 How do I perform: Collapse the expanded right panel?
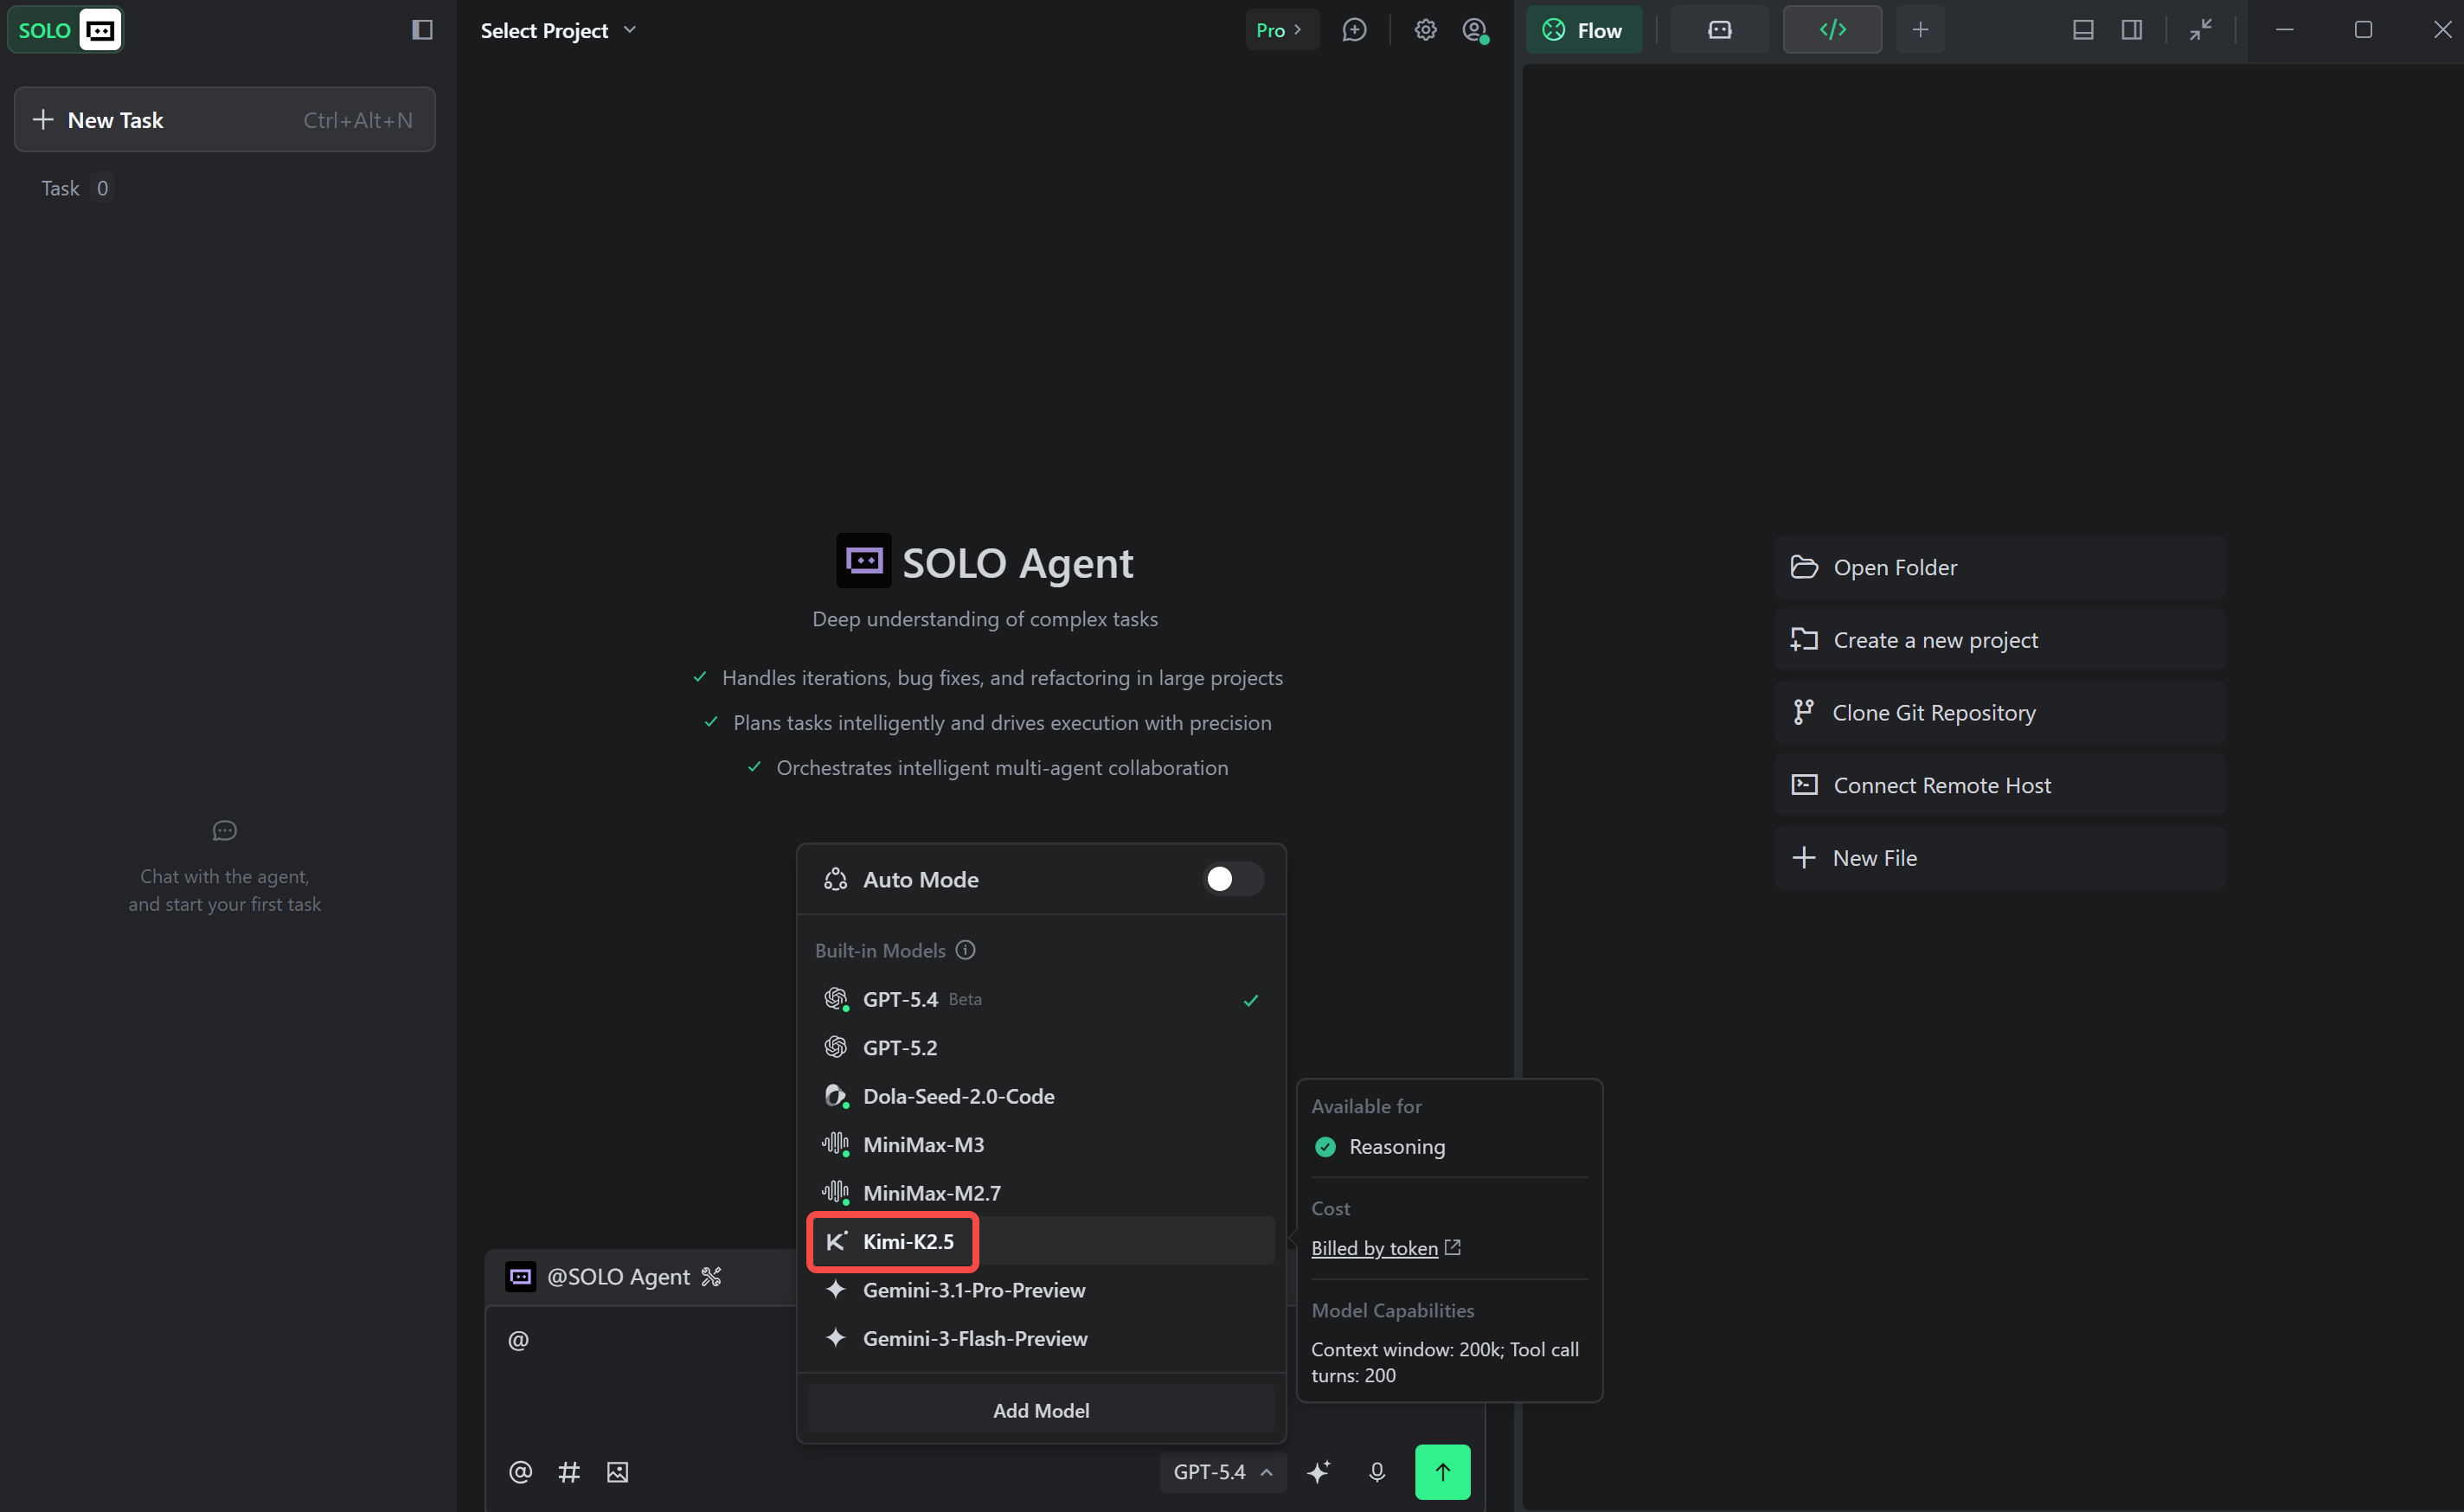(2200, 30)
